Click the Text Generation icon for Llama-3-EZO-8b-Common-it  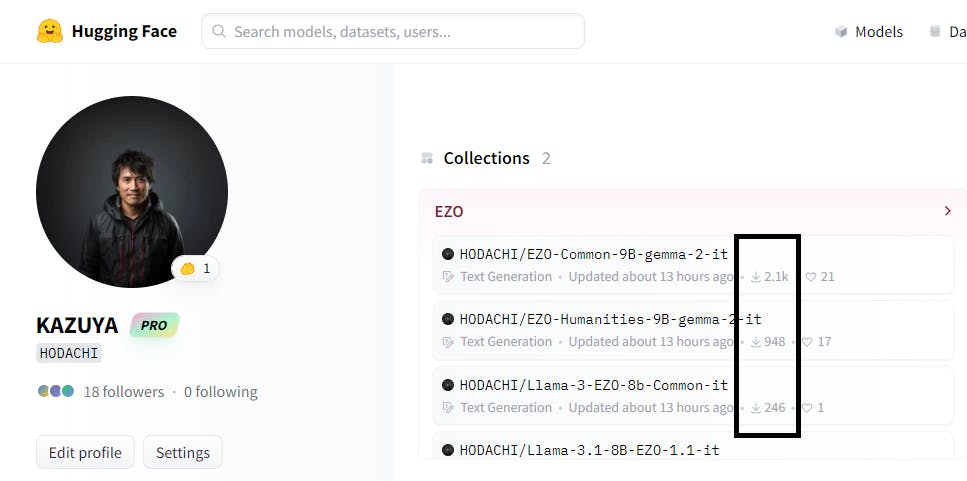pyautogui.click(x=448, y=408)
